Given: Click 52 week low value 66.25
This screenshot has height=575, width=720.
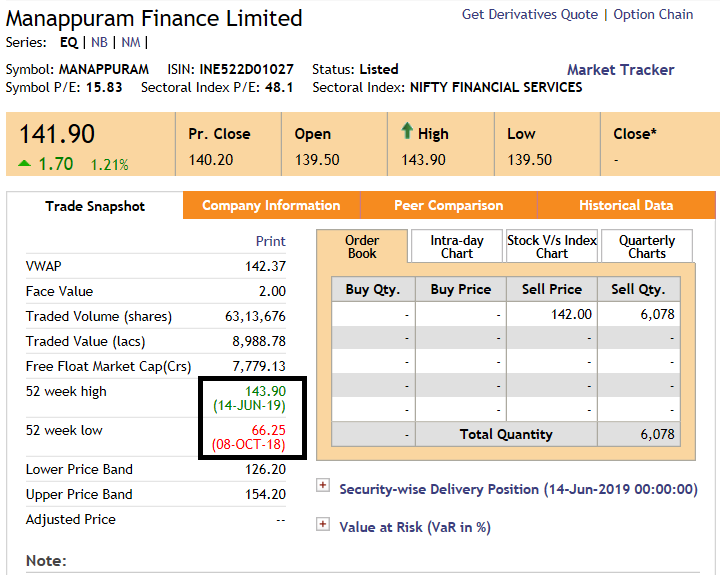Looking at the screenshot, I should point(269,430).
